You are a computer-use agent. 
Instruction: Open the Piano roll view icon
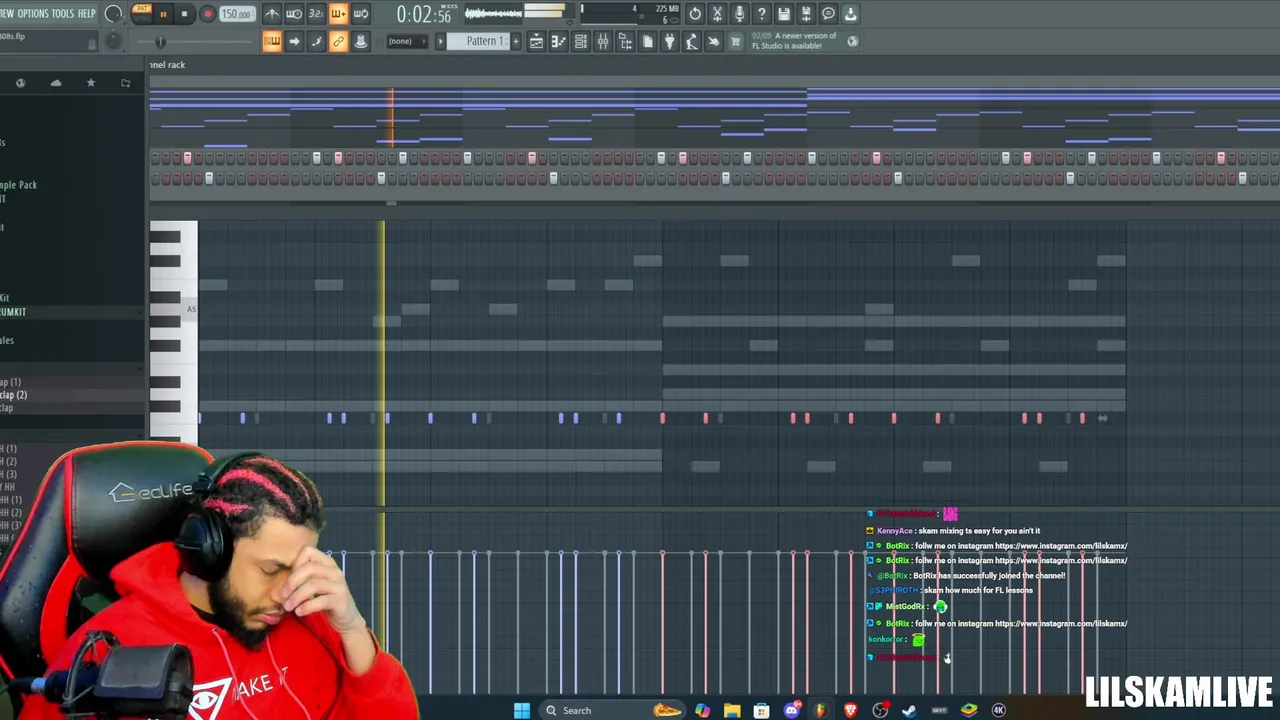[x=559, y=41]
